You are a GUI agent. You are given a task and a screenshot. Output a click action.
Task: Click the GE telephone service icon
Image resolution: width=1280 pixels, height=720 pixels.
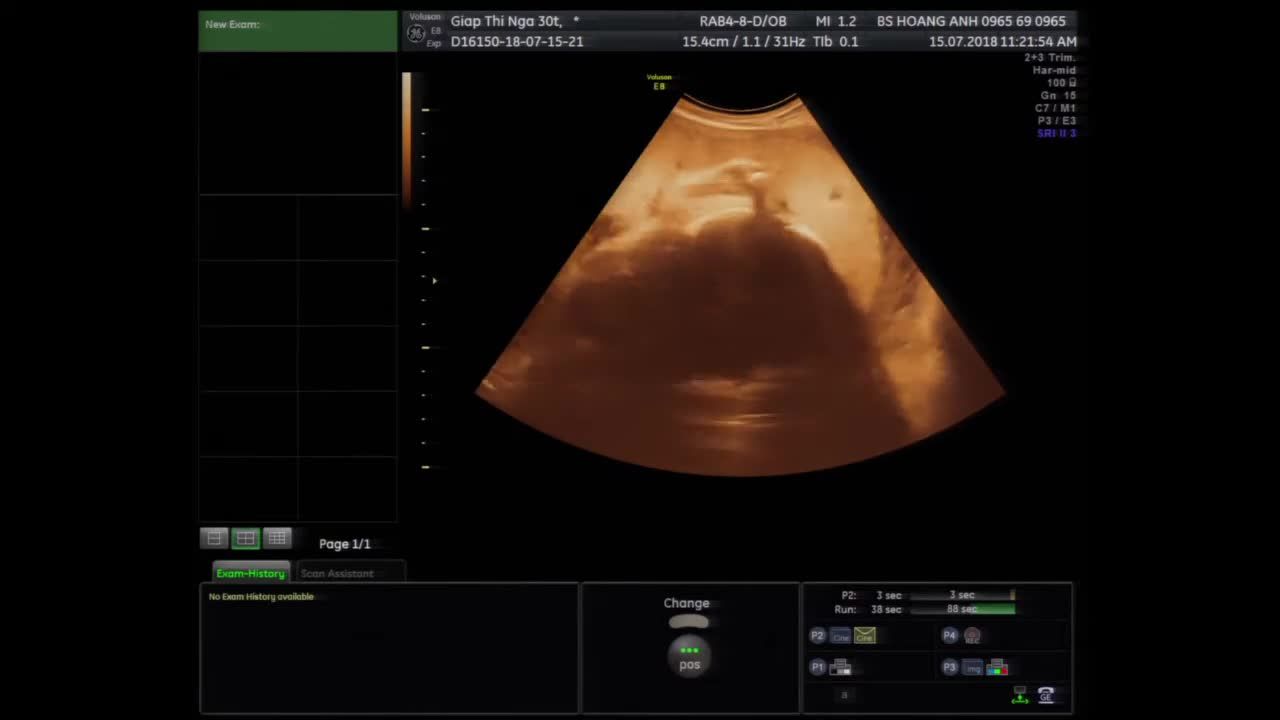click(x=1046, y=696)
